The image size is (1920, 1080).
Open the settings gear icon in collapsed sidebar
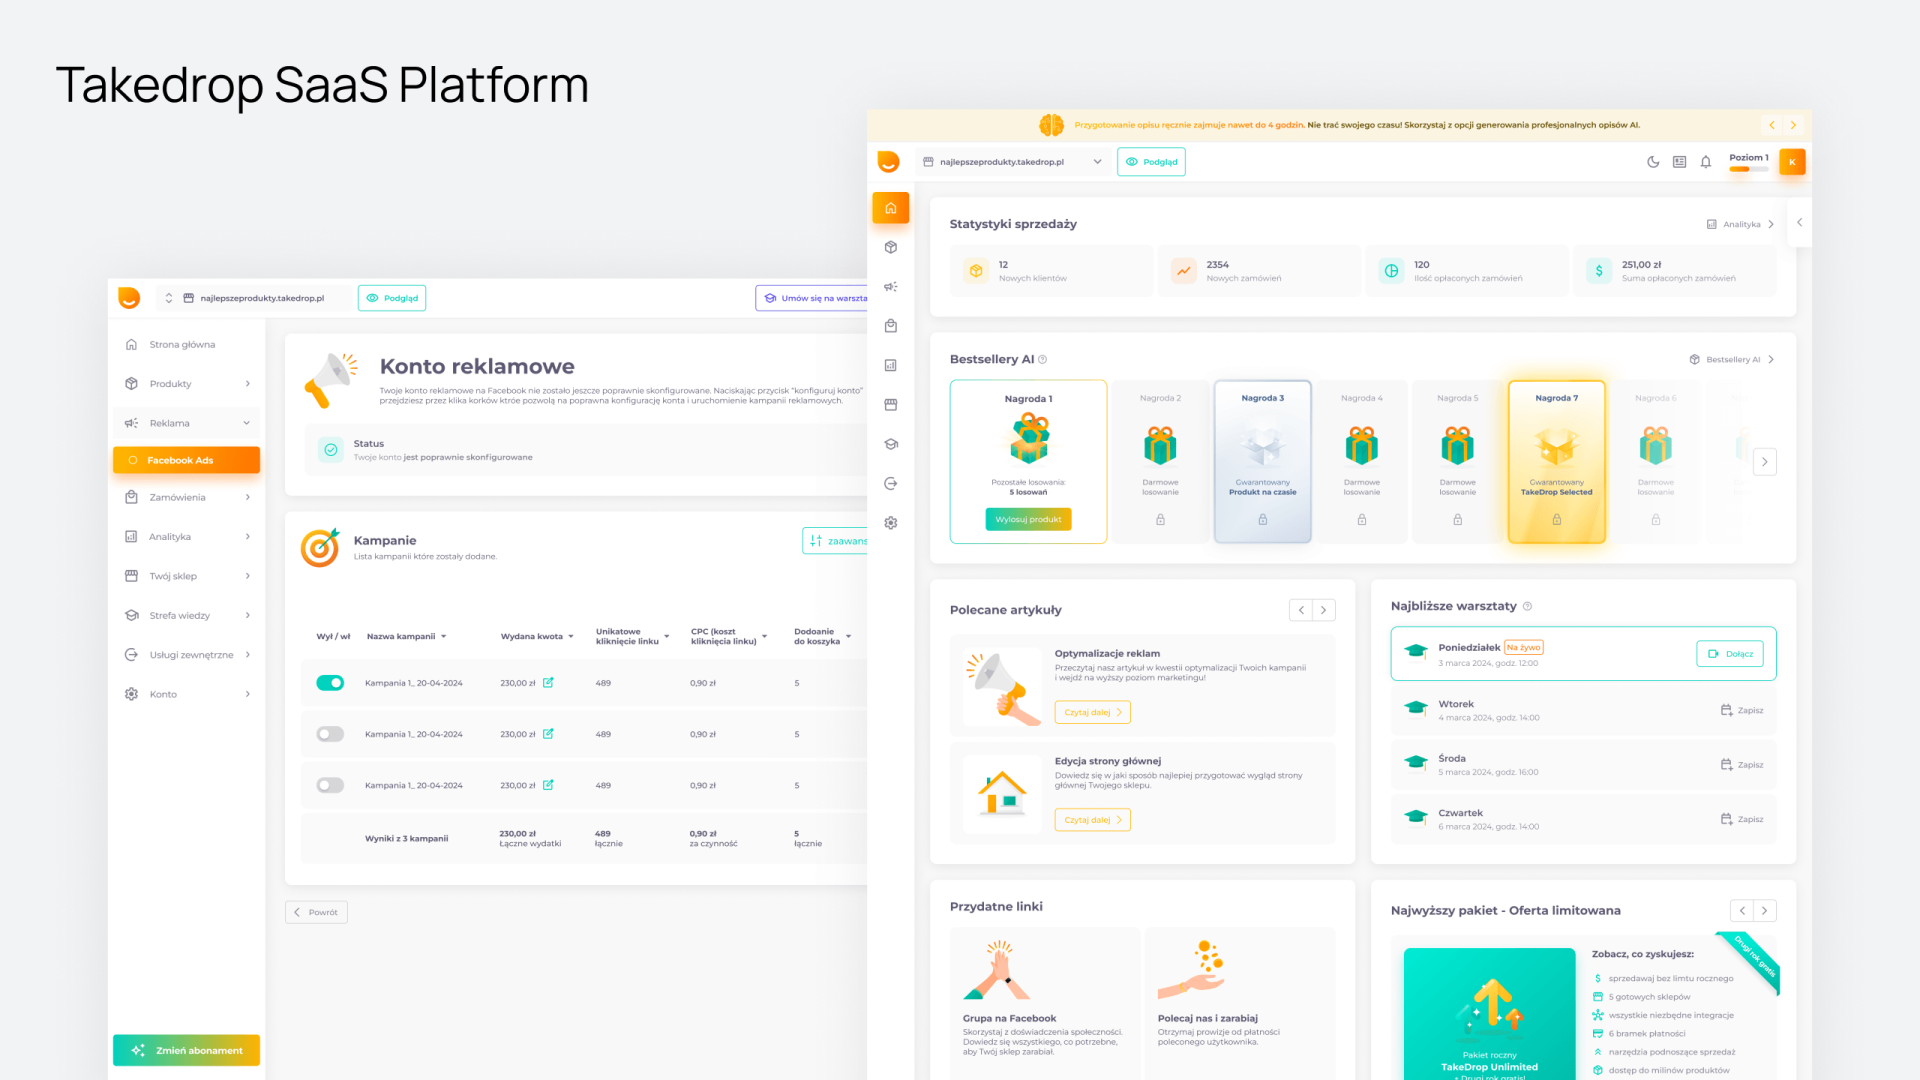pyautogui.click(x=890, y=523)
